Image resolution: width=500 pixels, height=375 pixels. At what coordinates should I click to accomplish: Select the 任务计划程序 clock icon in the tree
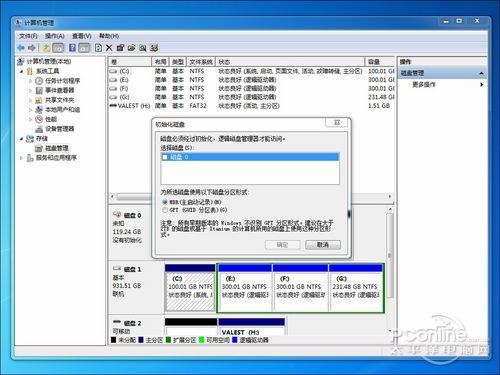[39, 81]
